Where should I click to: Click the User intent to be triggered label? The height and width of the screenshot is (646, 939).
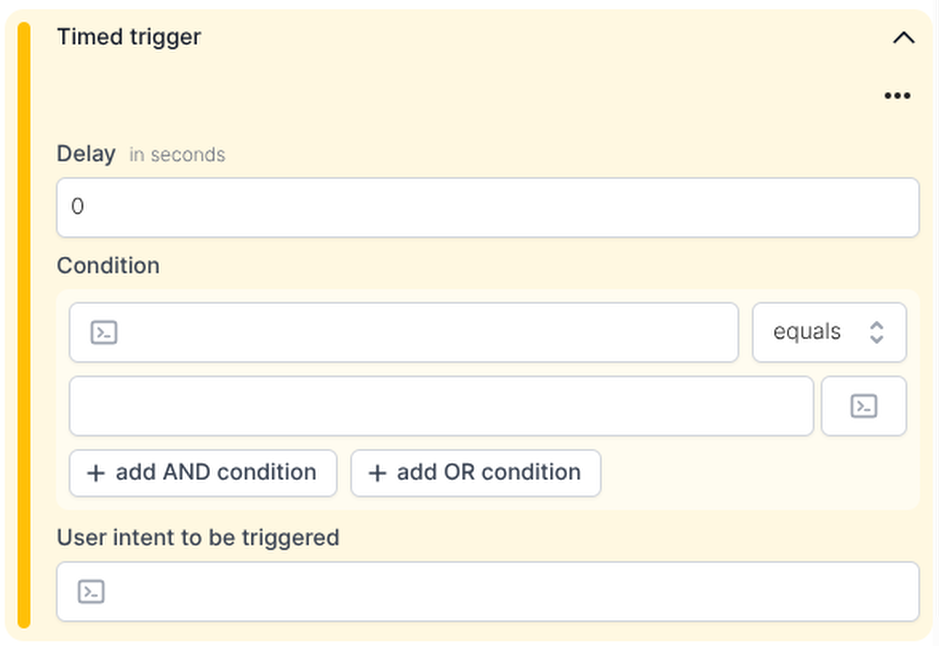(198, 538)
